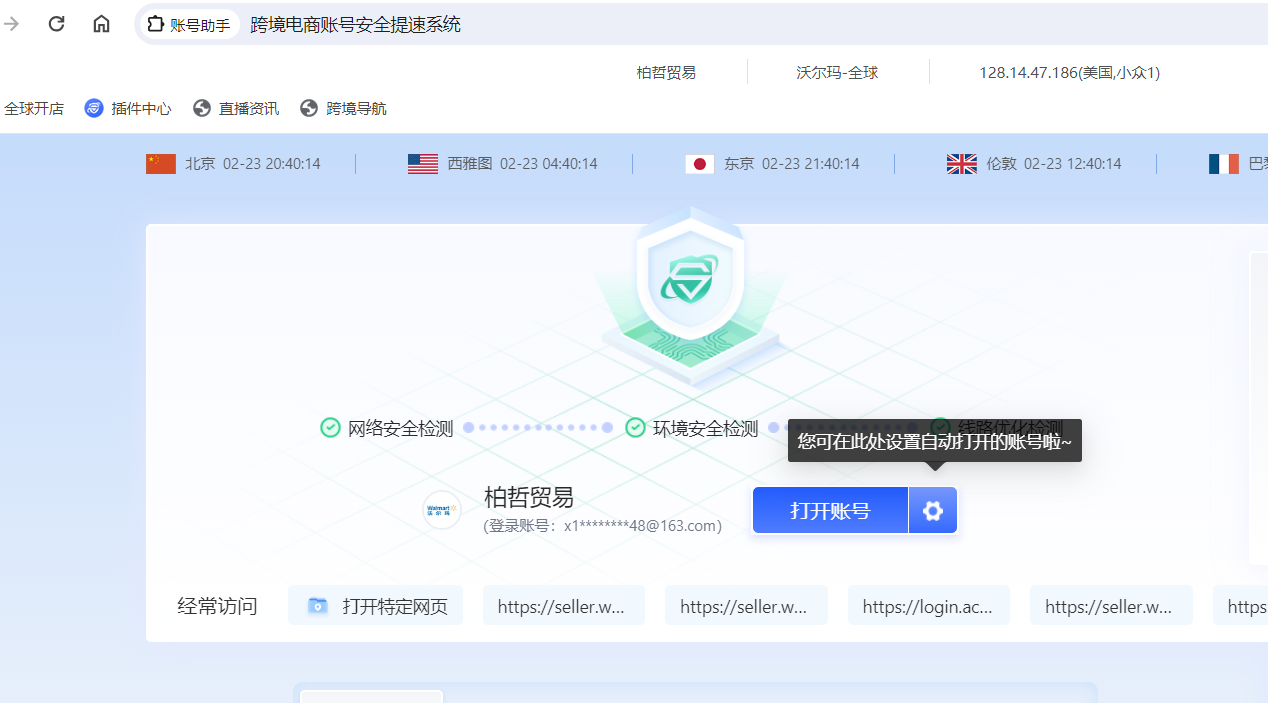Click the 柏哲贸易 account name
The image size is (1268, 703).
529,497
